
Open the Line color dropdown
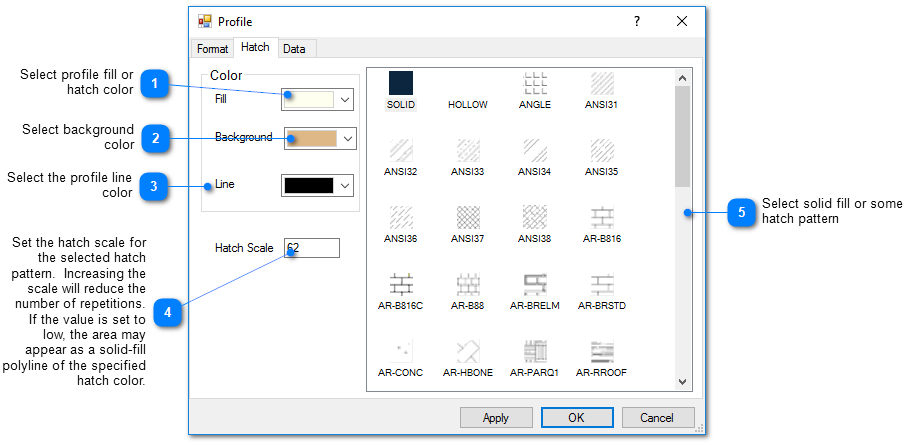tap(345, 185)
